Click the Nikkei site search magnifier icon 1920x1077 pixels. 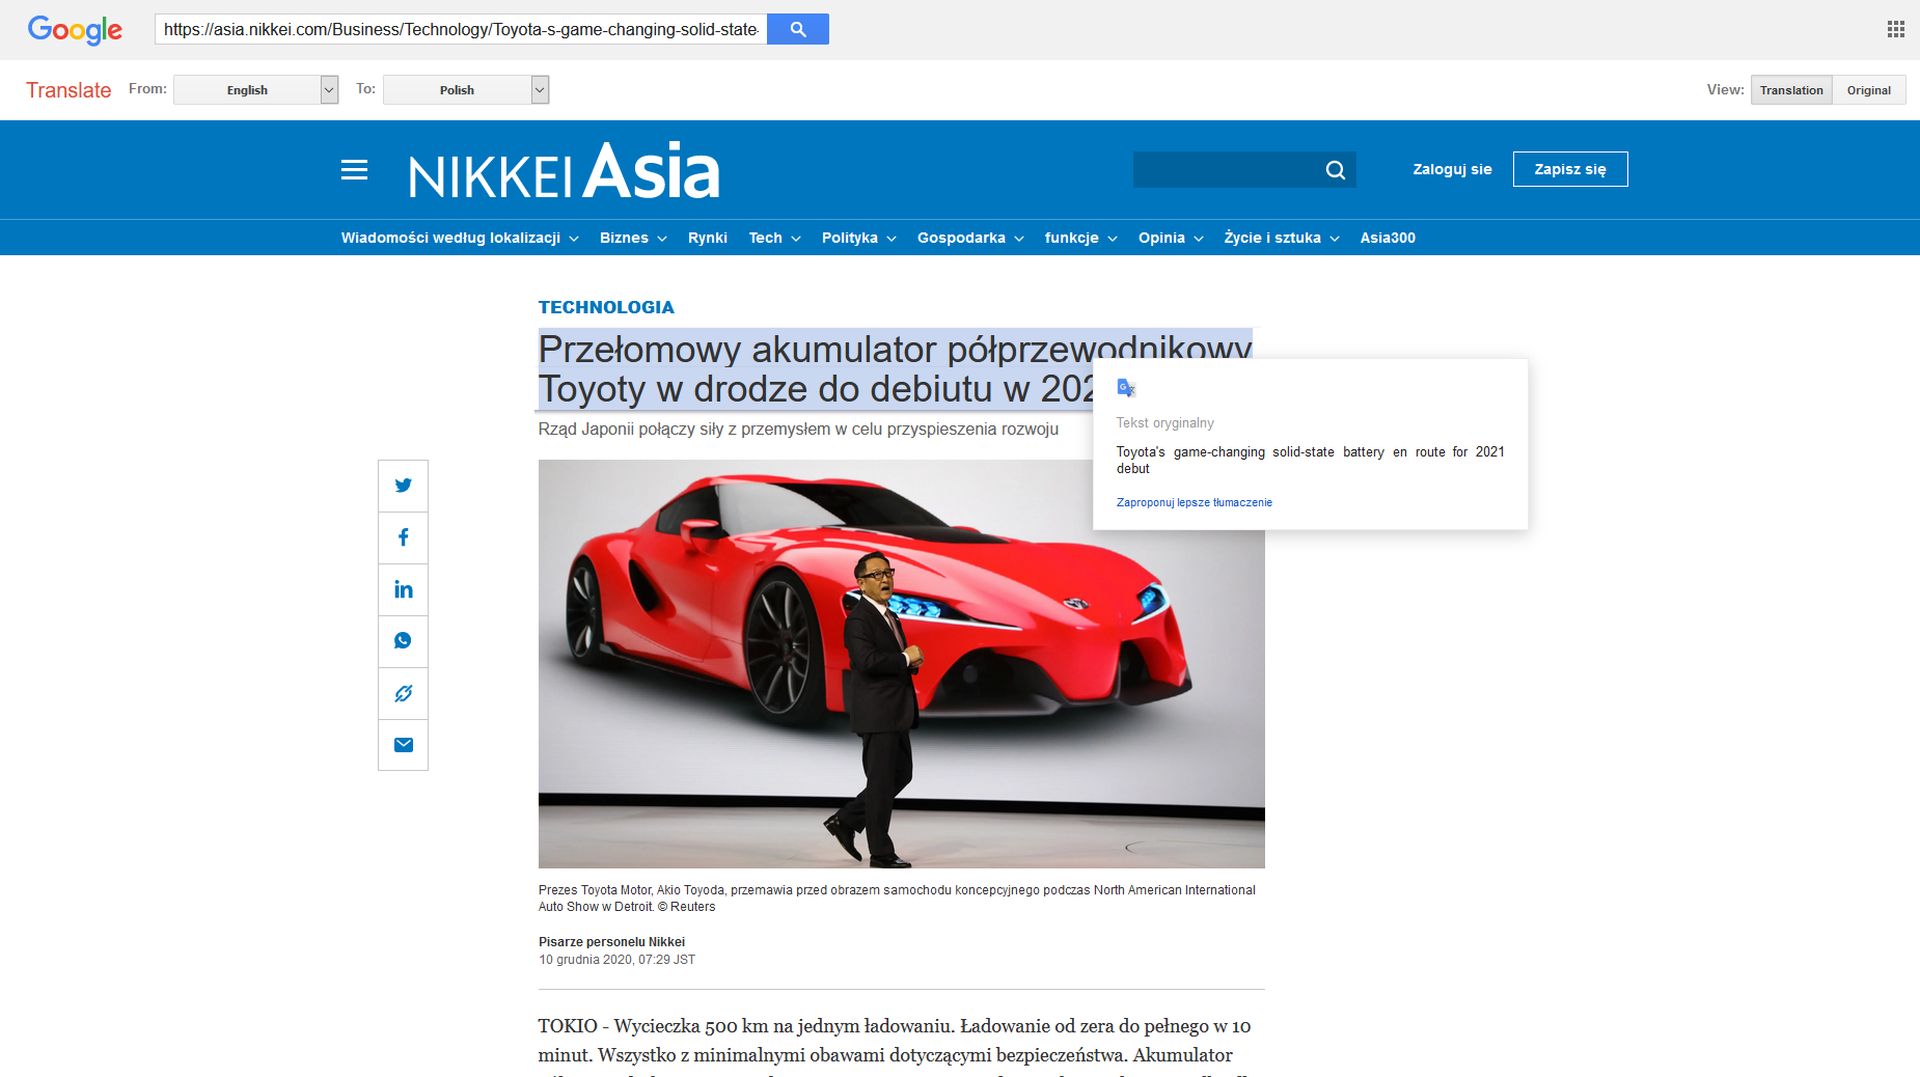pos(1335,170)
